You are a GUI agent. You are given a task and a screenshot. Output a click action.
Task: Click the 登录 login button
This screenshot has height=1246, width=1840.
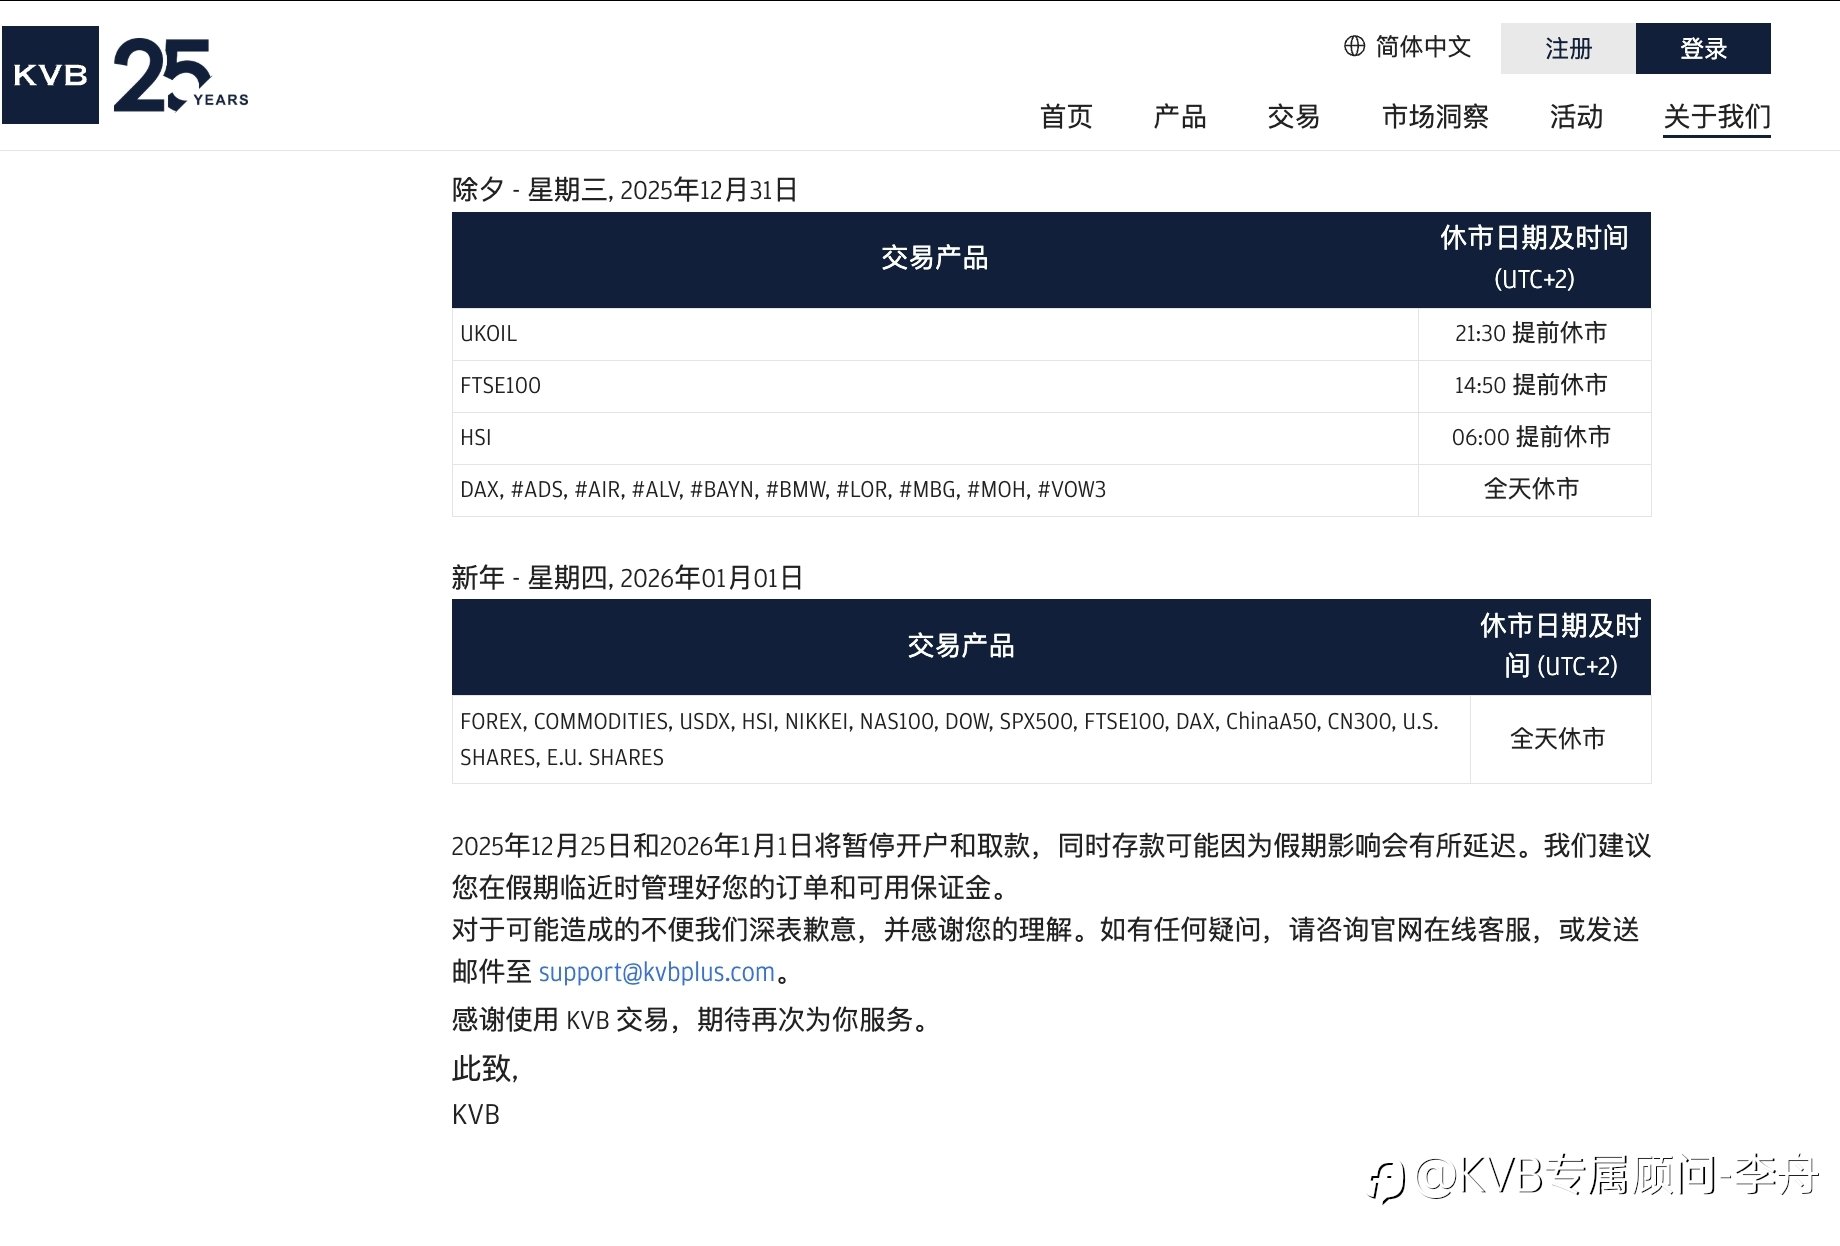(x=1703, y=49)
